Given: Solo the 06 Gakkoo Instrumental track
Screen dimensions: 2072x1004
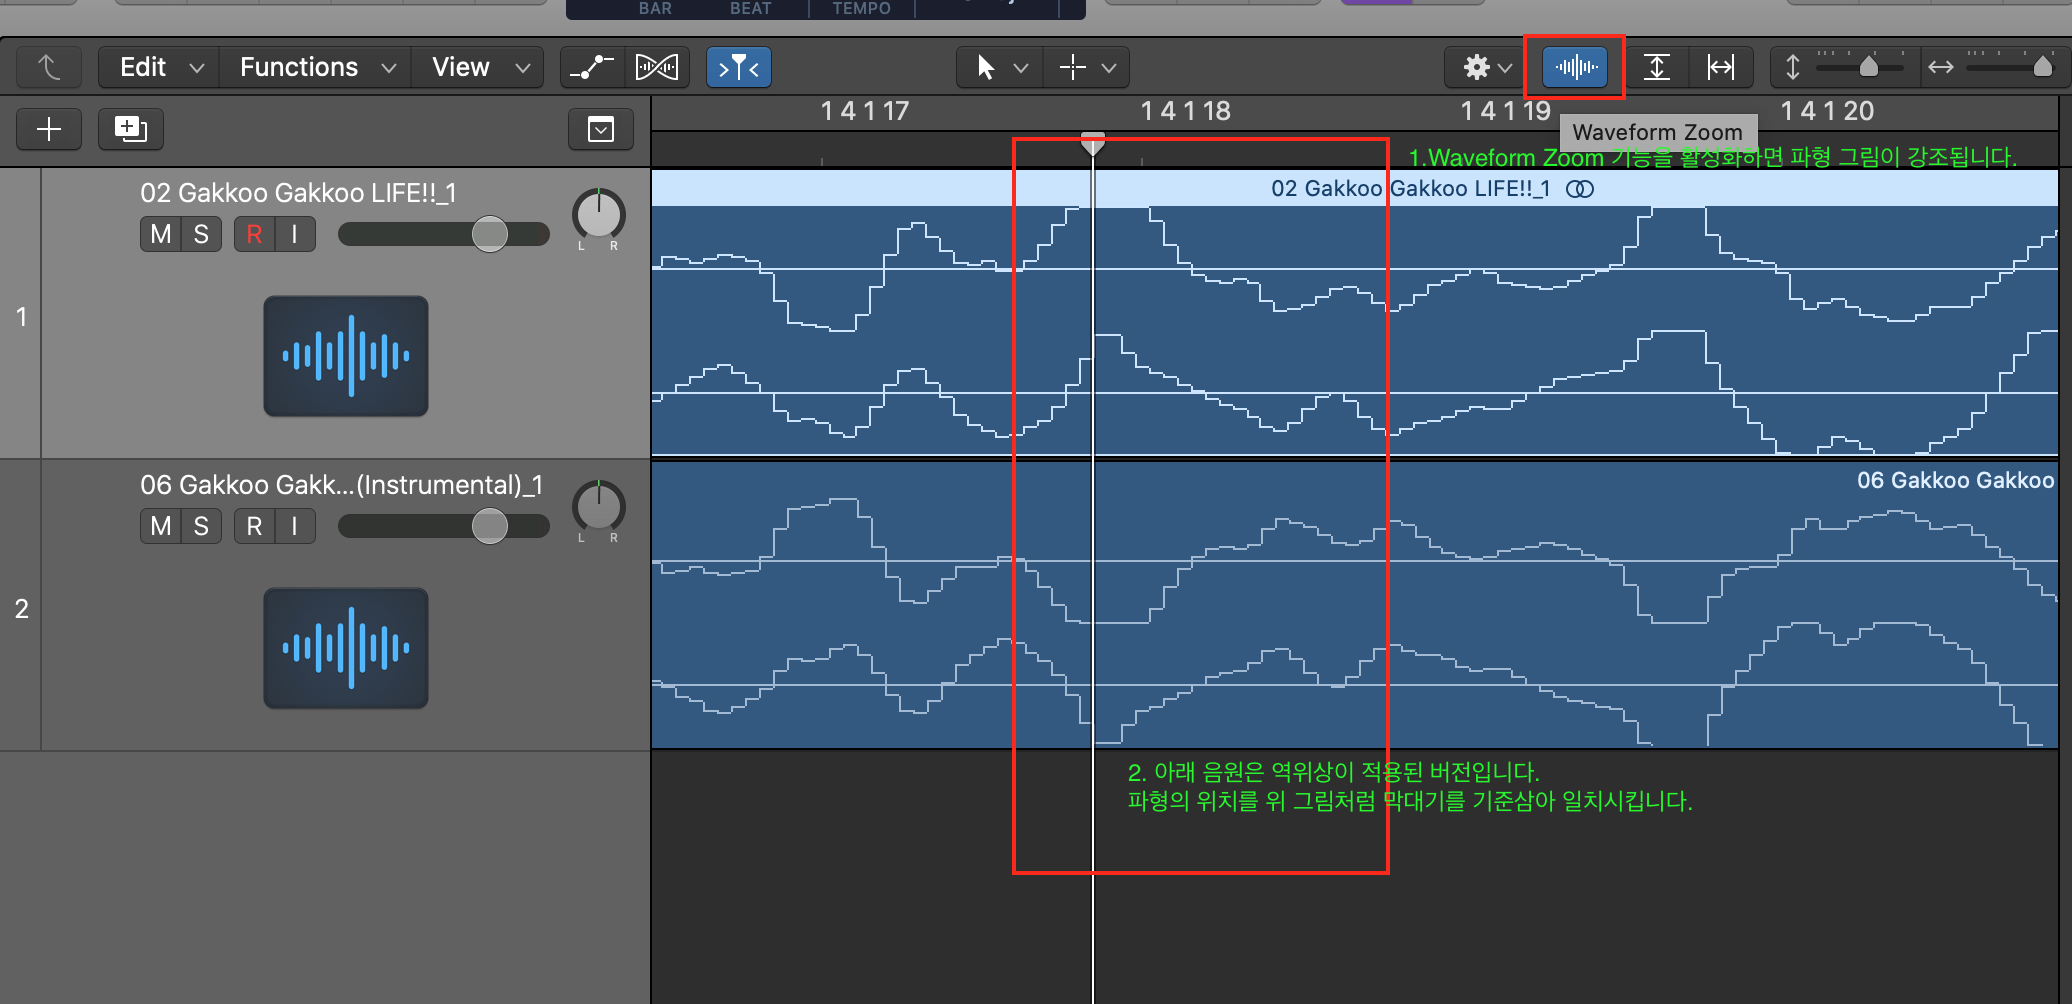Looking at the screenshot, I should [x=201, y=526].
